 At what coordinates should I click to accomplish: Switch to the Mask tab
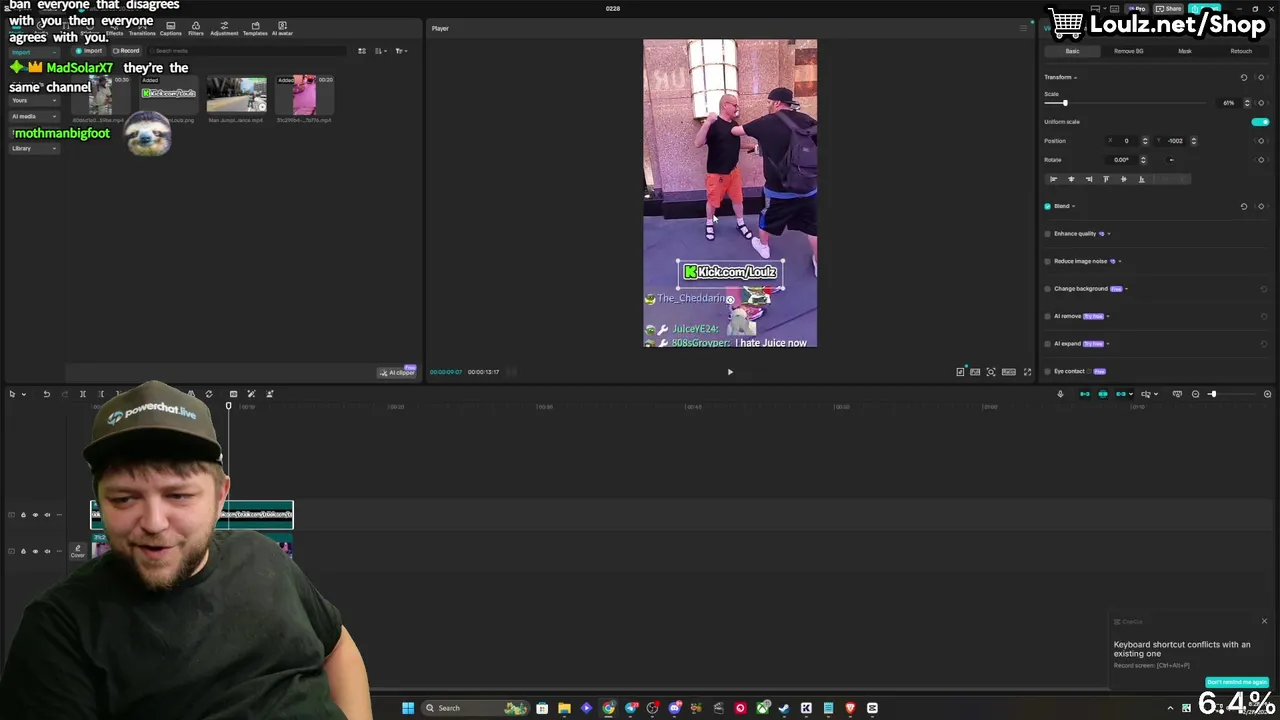point(1185,51)
